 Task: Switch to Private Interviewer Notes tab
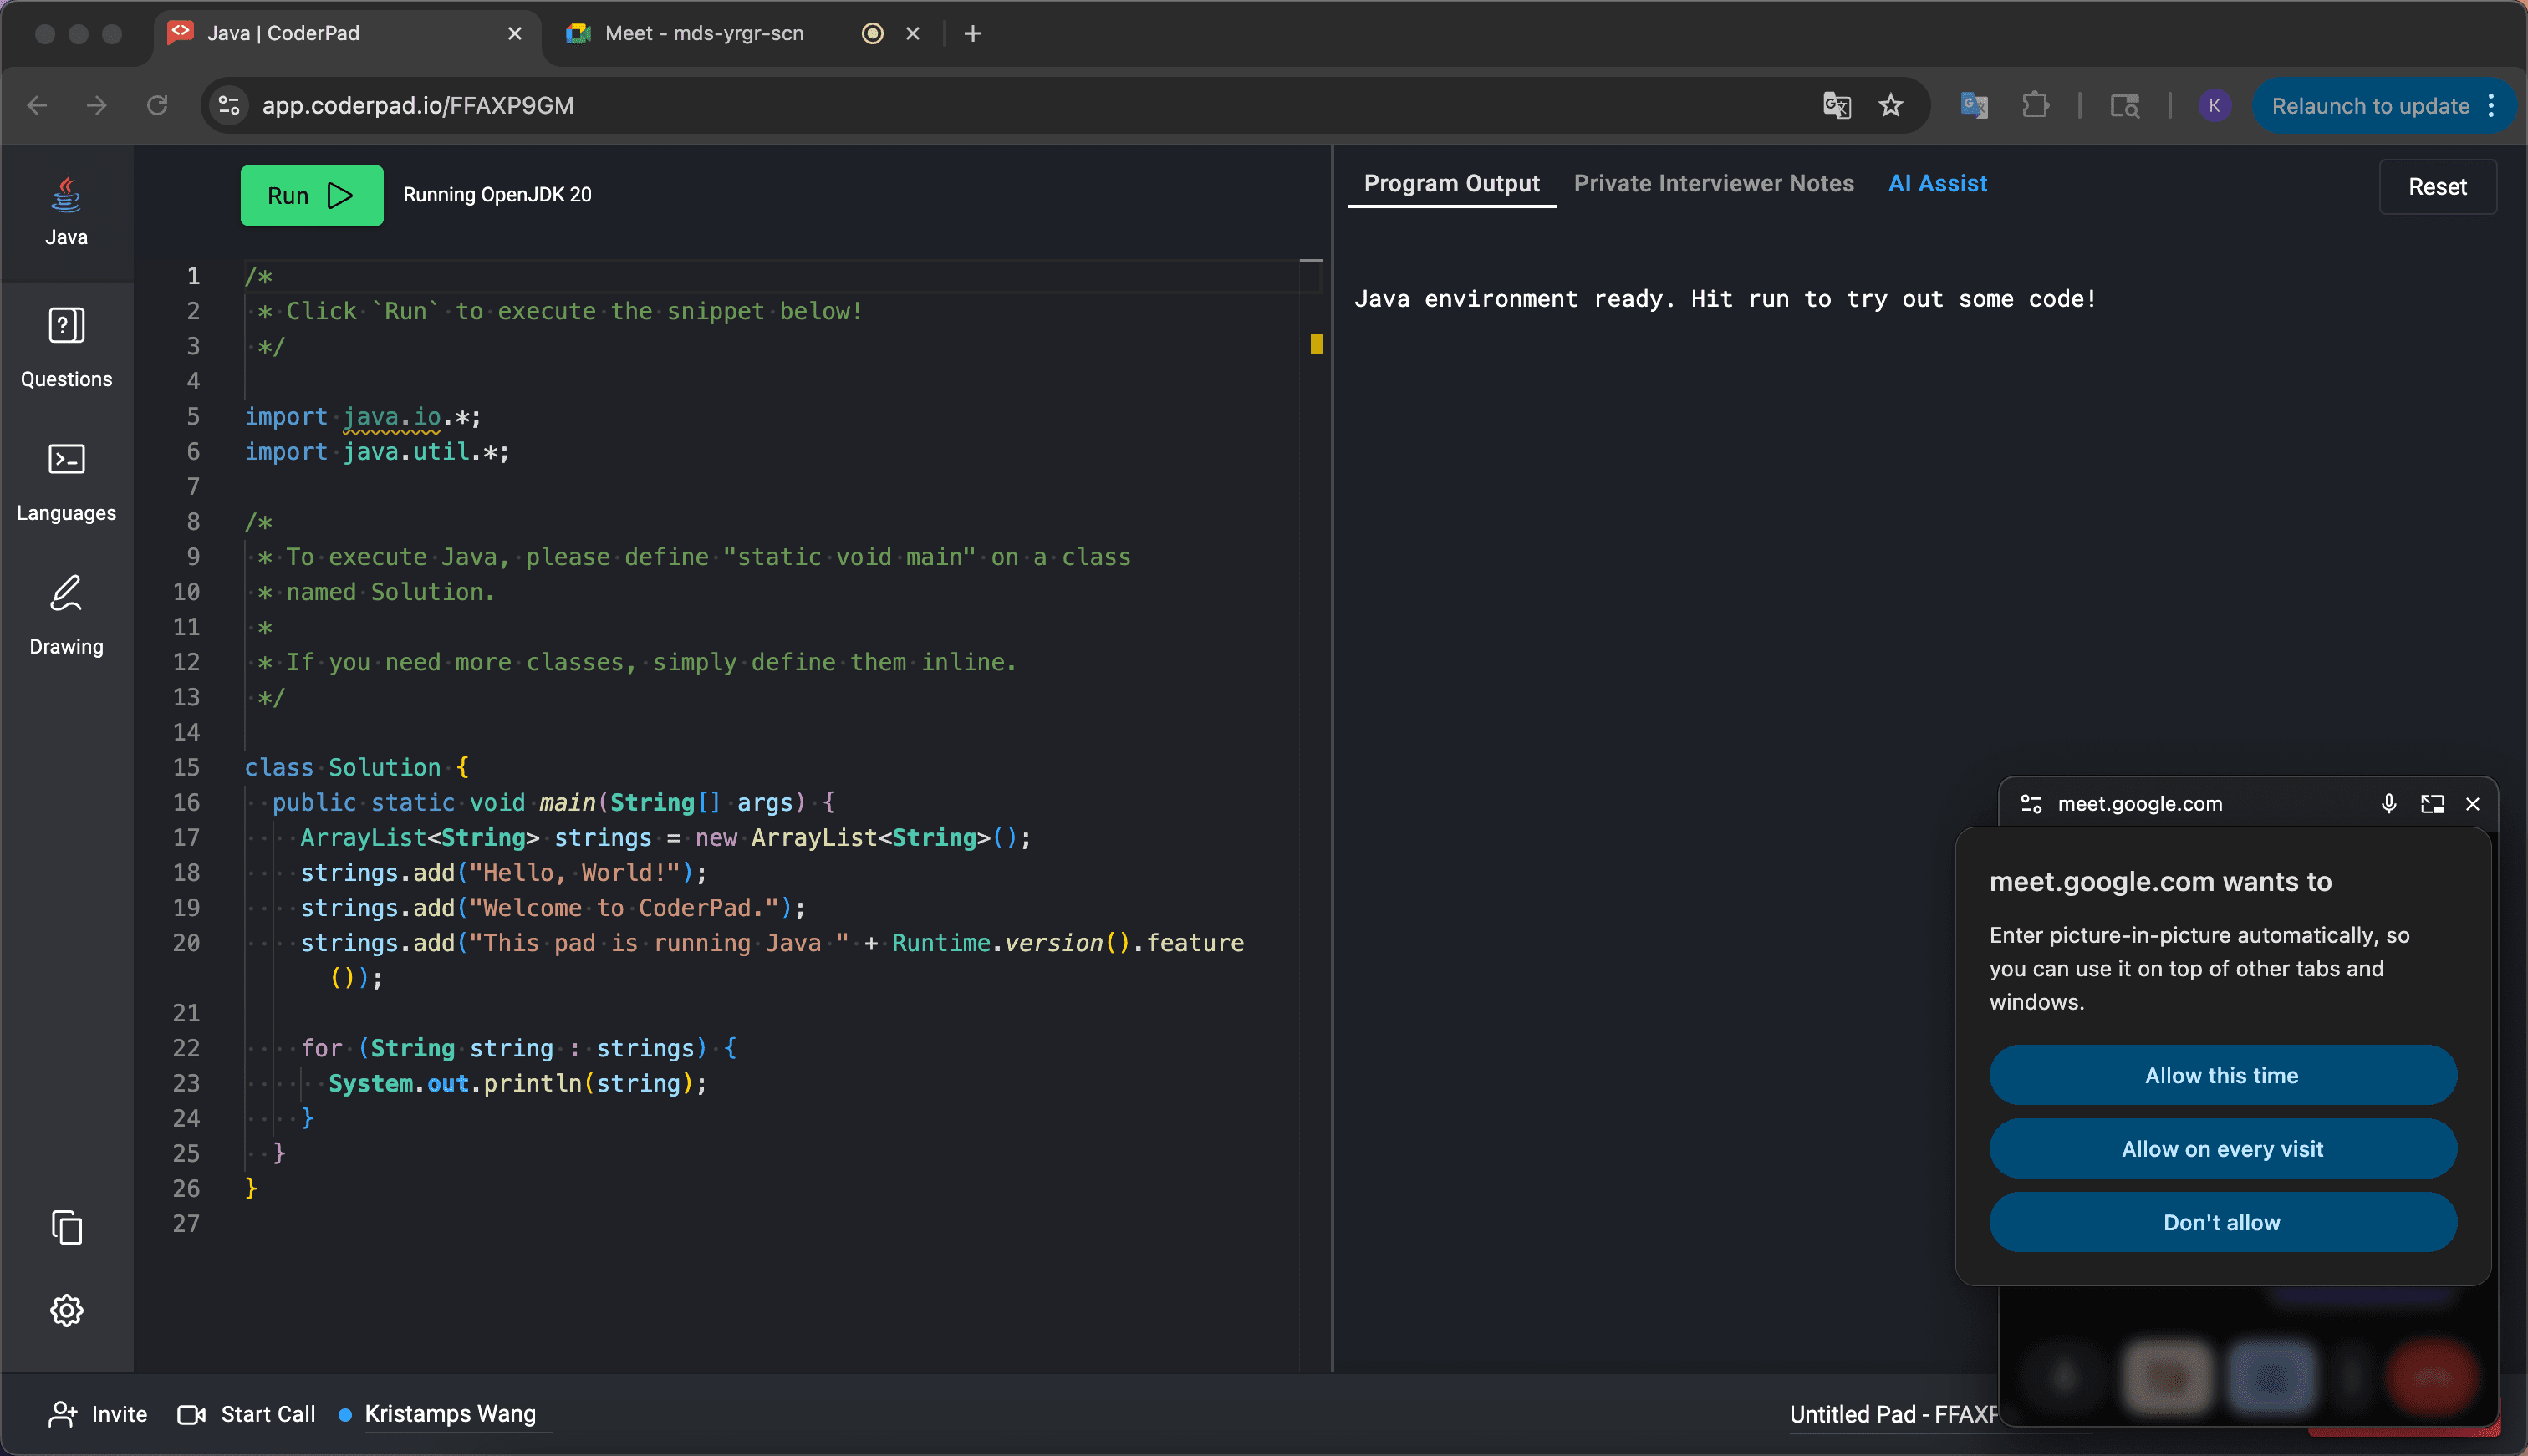click(x=1713, y=184)
